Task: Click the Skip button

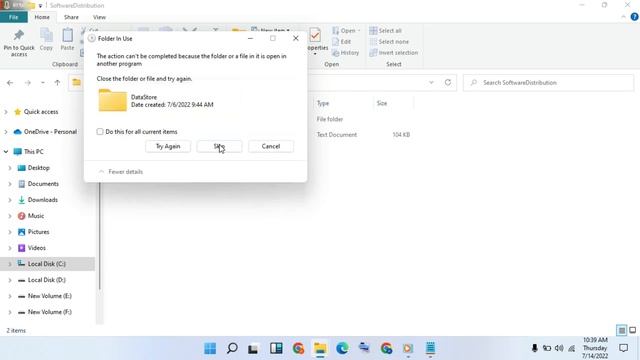Action: click(219, 146)
